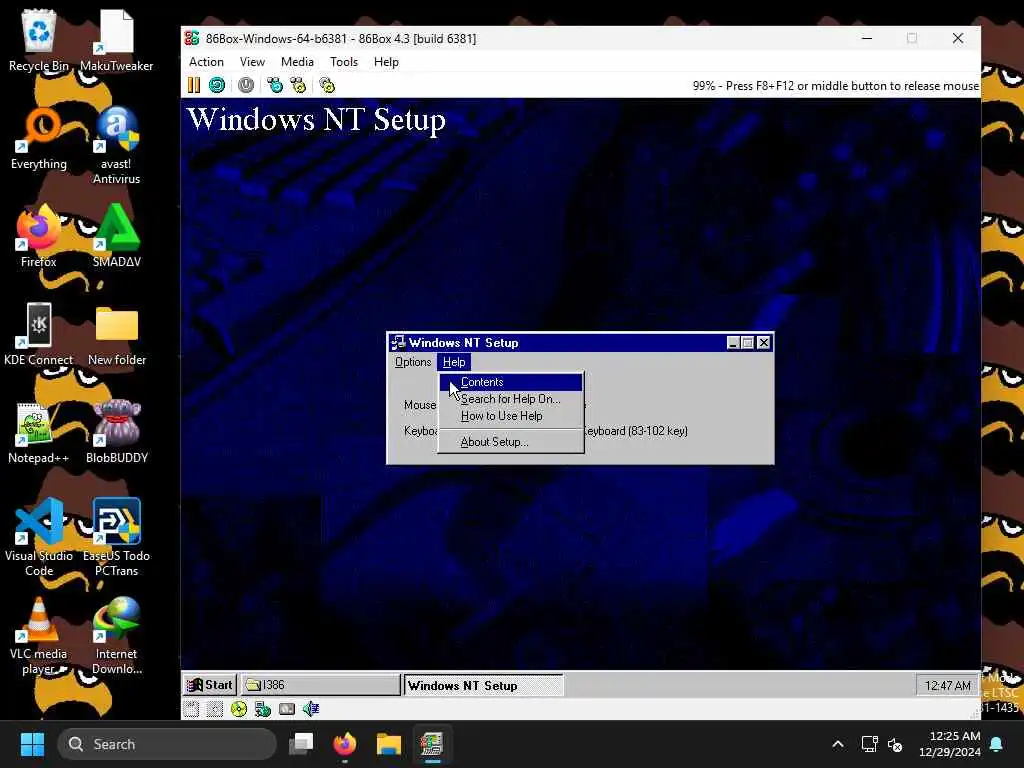Open 86Box View menu
This screenshot has height=768, width=1024.
[252, 62]
